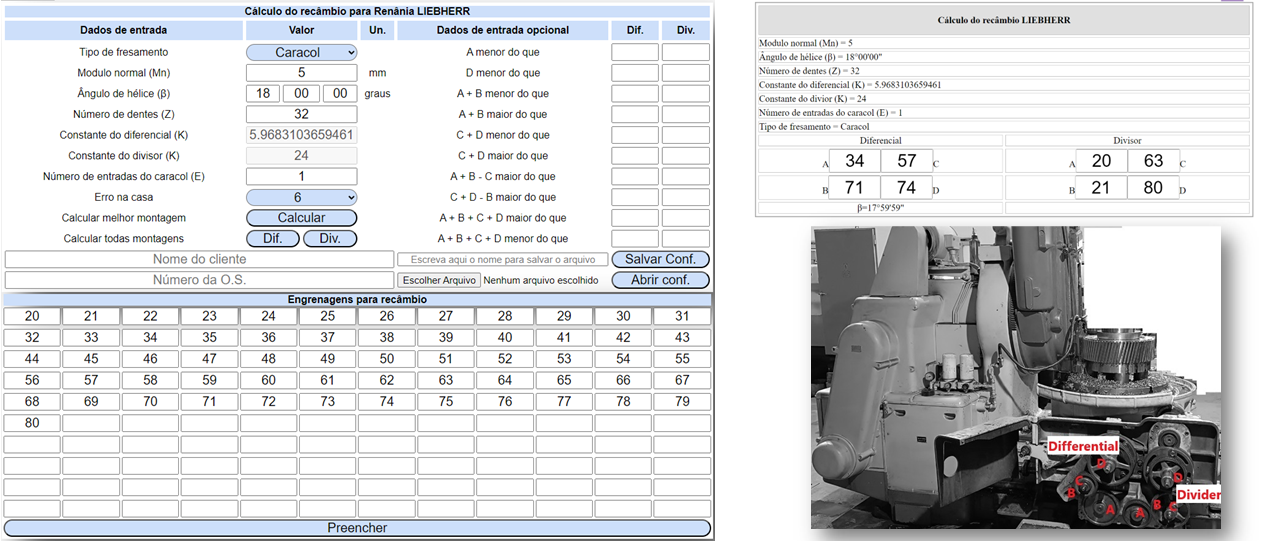1280x541 pixels.
Task: Click the helix angle minutes field
Action: point(303,93)
